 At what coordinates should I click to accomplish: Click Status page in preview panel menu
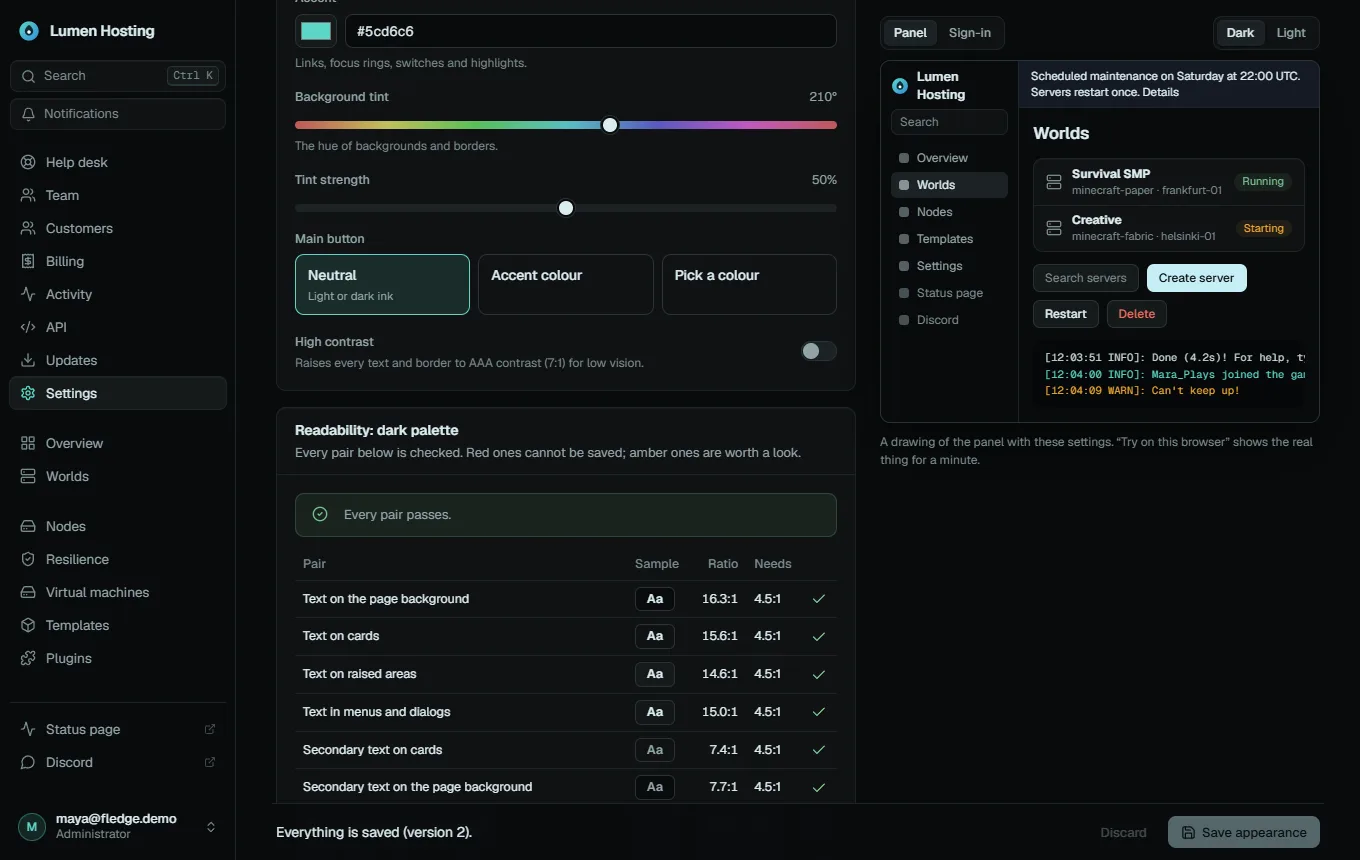pyautogui.click(x=949, y=293)
